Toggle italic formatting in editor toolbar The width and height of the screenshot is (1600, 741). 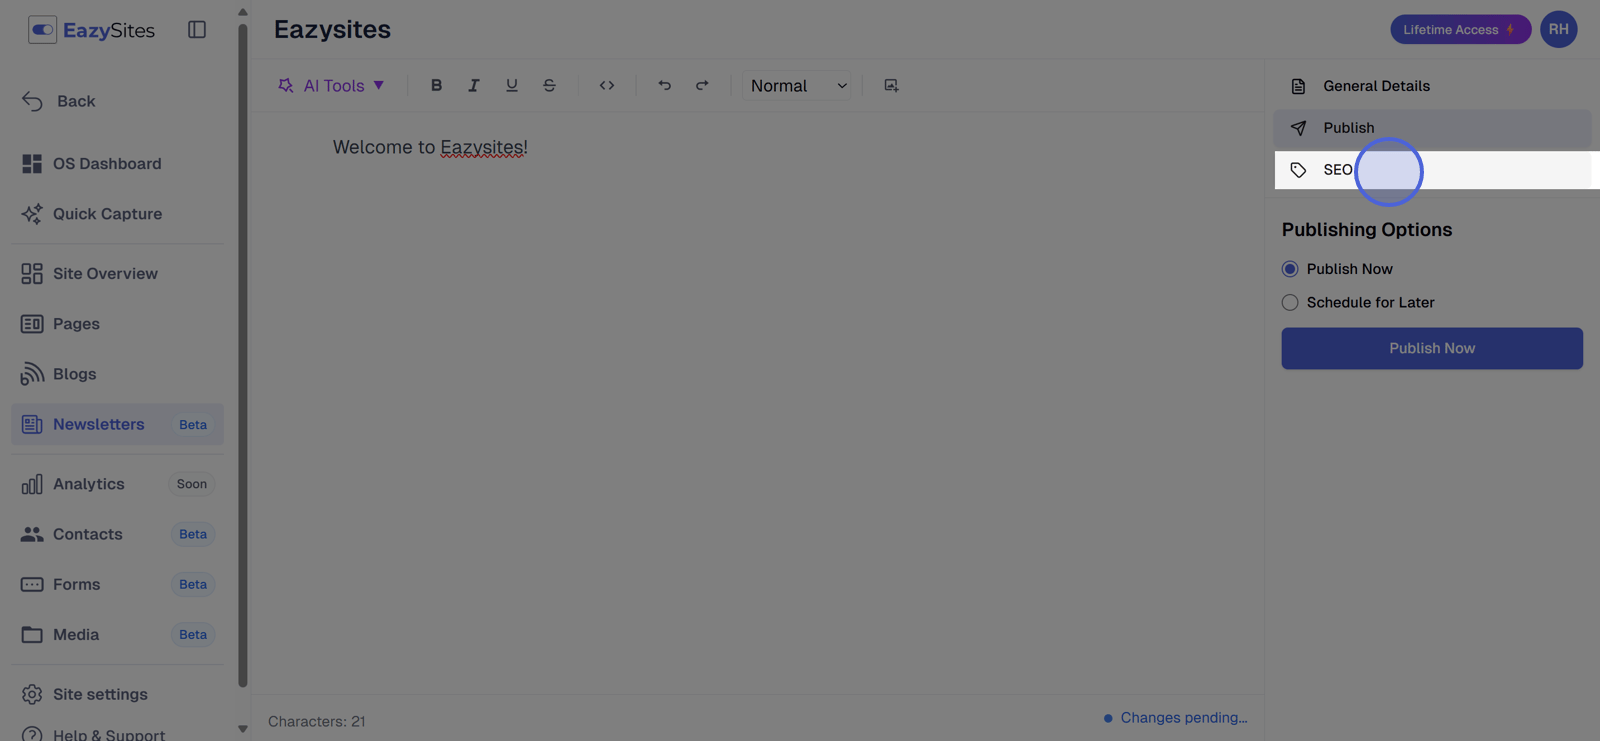pos(474,86)
